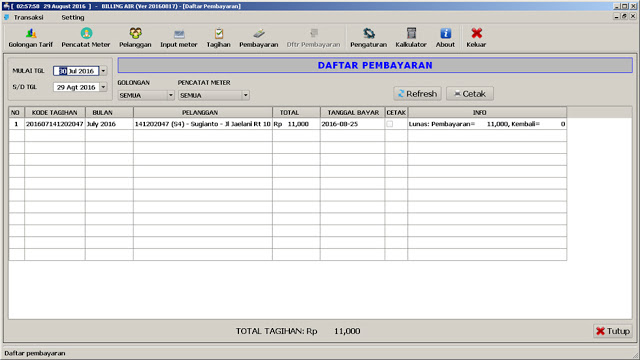
Task: Click the application icon in title bar
Action: (6, 6)
